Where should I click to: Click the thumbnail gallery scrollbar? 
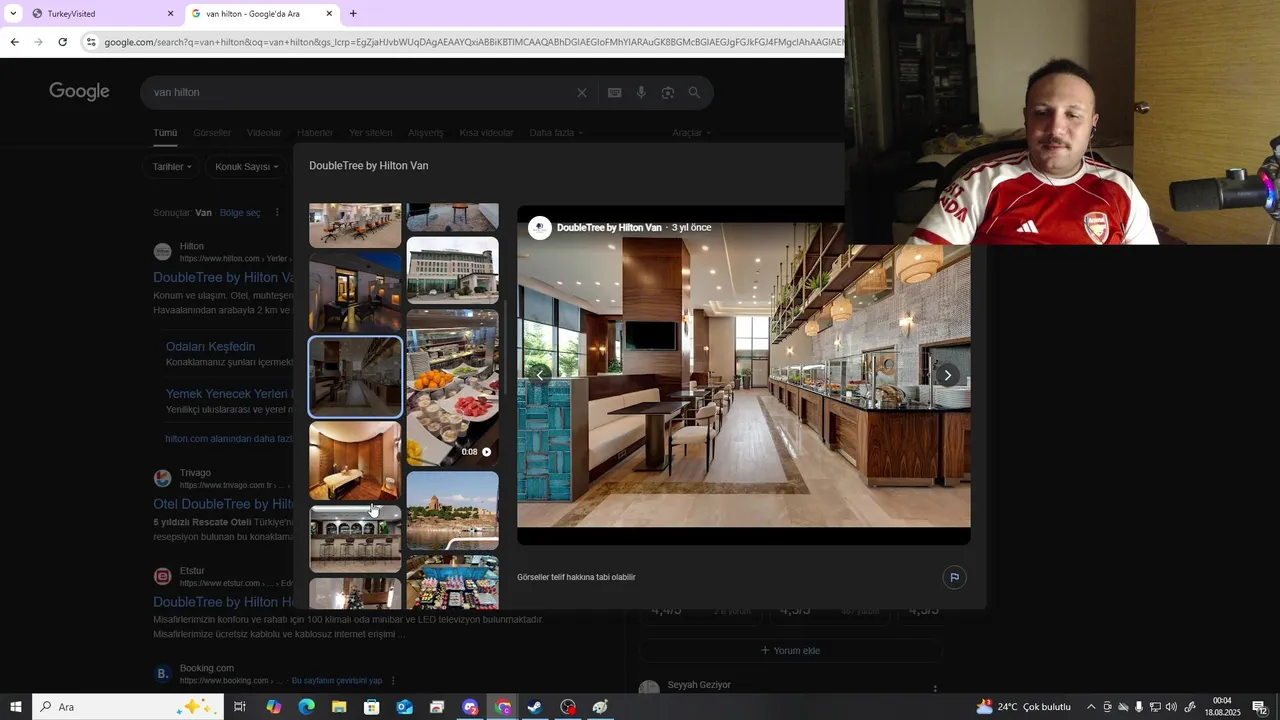tap(505, 348)
